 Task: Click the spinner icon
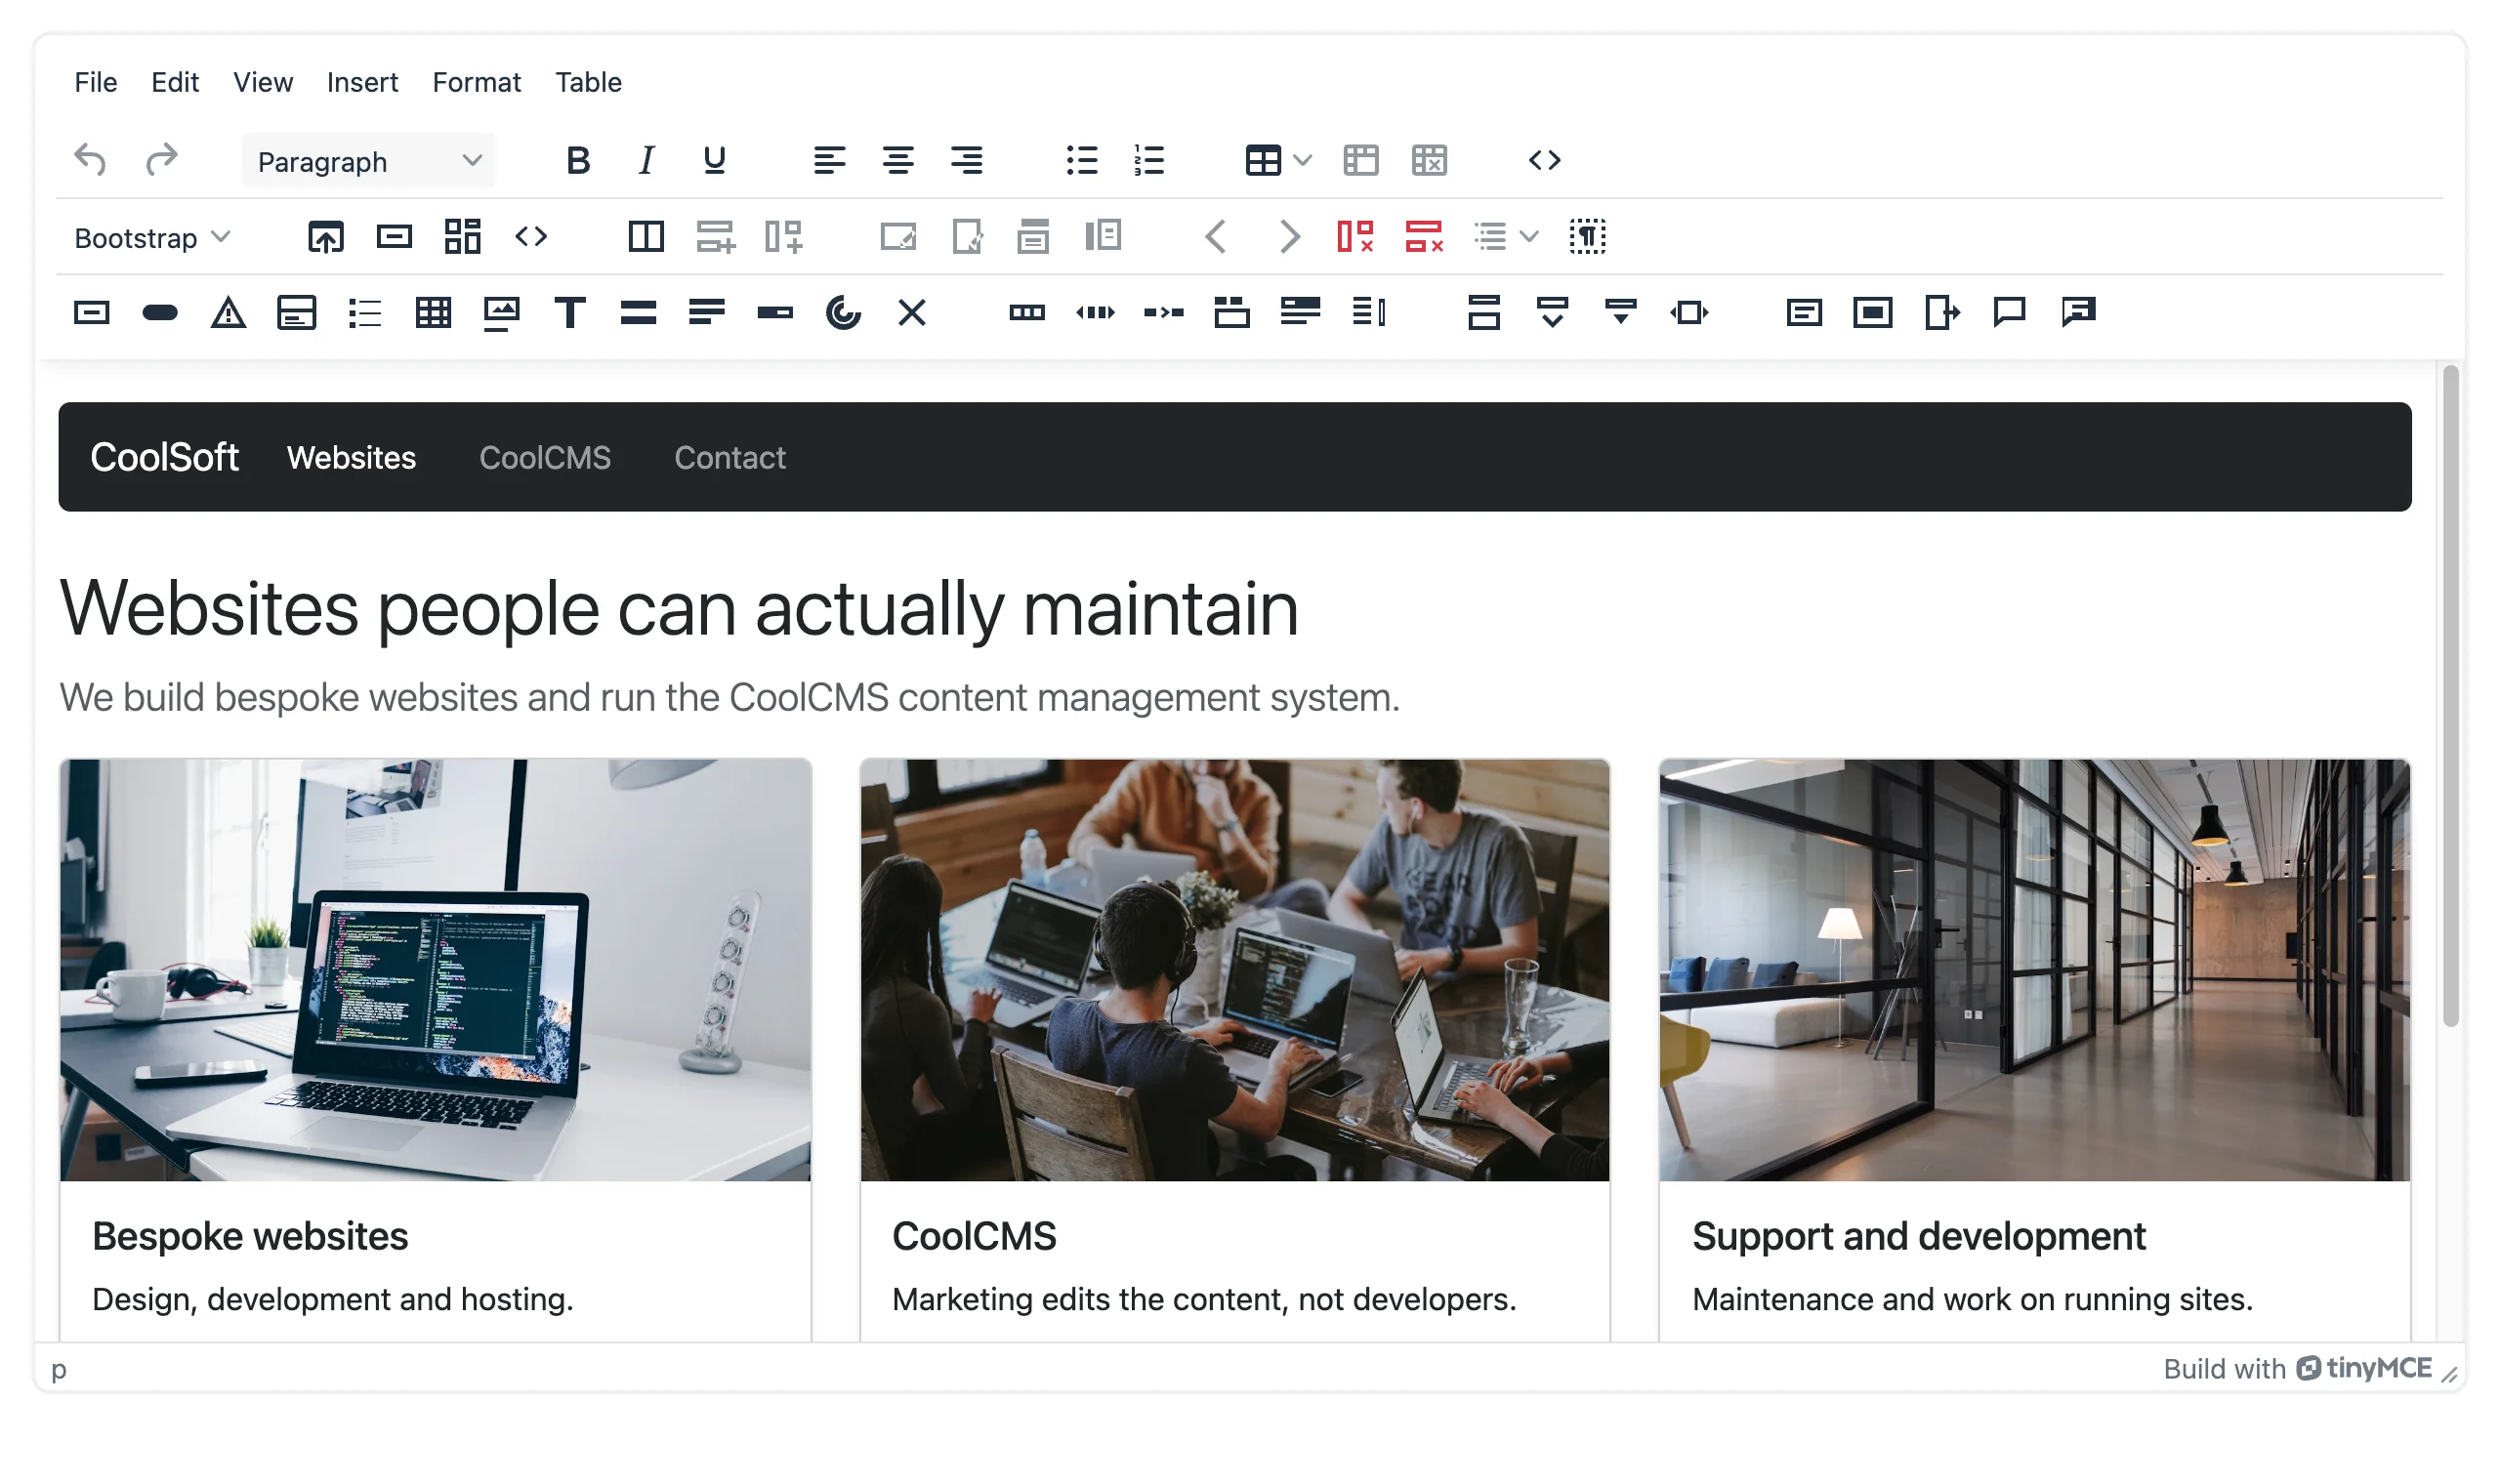[843, 313]
